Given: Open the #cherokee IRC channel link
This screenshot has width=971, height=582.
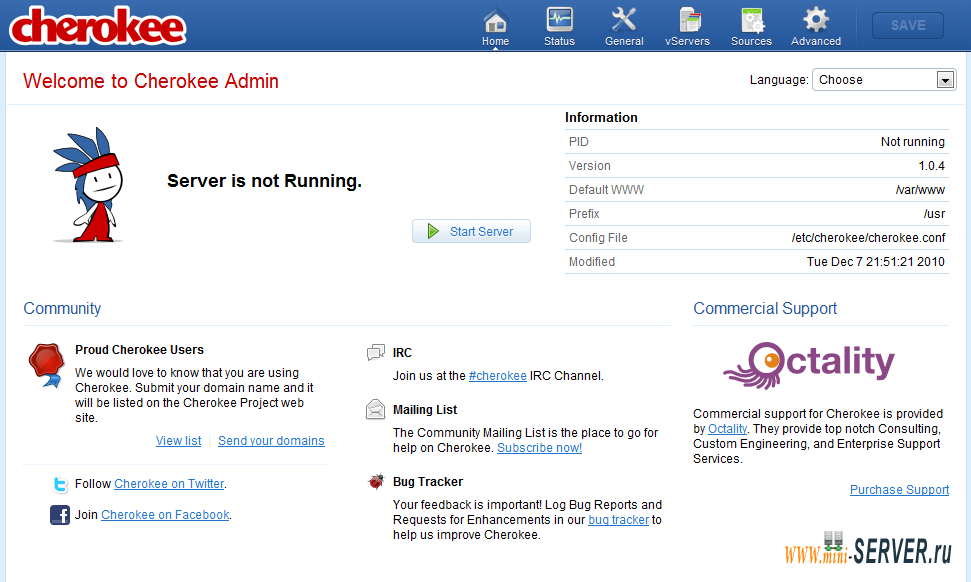Looking at the screenshot, I should 497,376.
